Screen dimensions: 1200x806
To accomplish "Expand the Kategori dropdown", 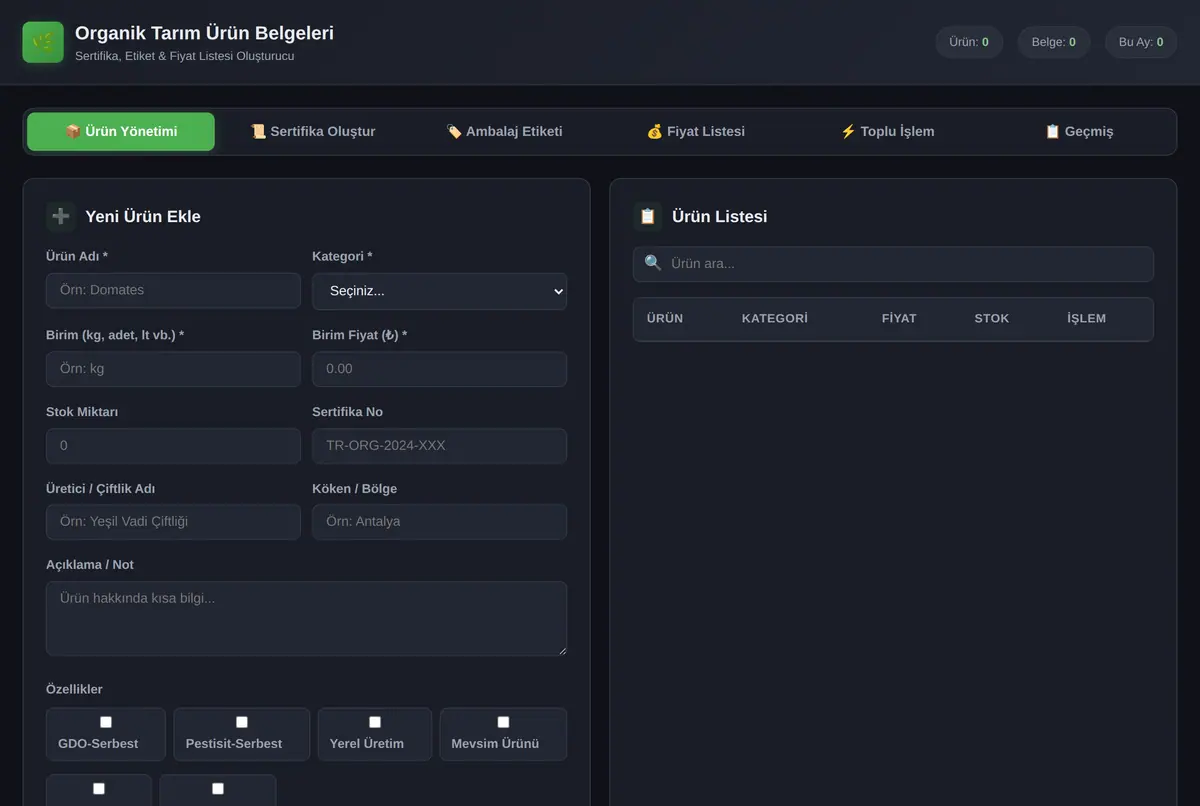I will pyautogui.click(x=440, y=291).
